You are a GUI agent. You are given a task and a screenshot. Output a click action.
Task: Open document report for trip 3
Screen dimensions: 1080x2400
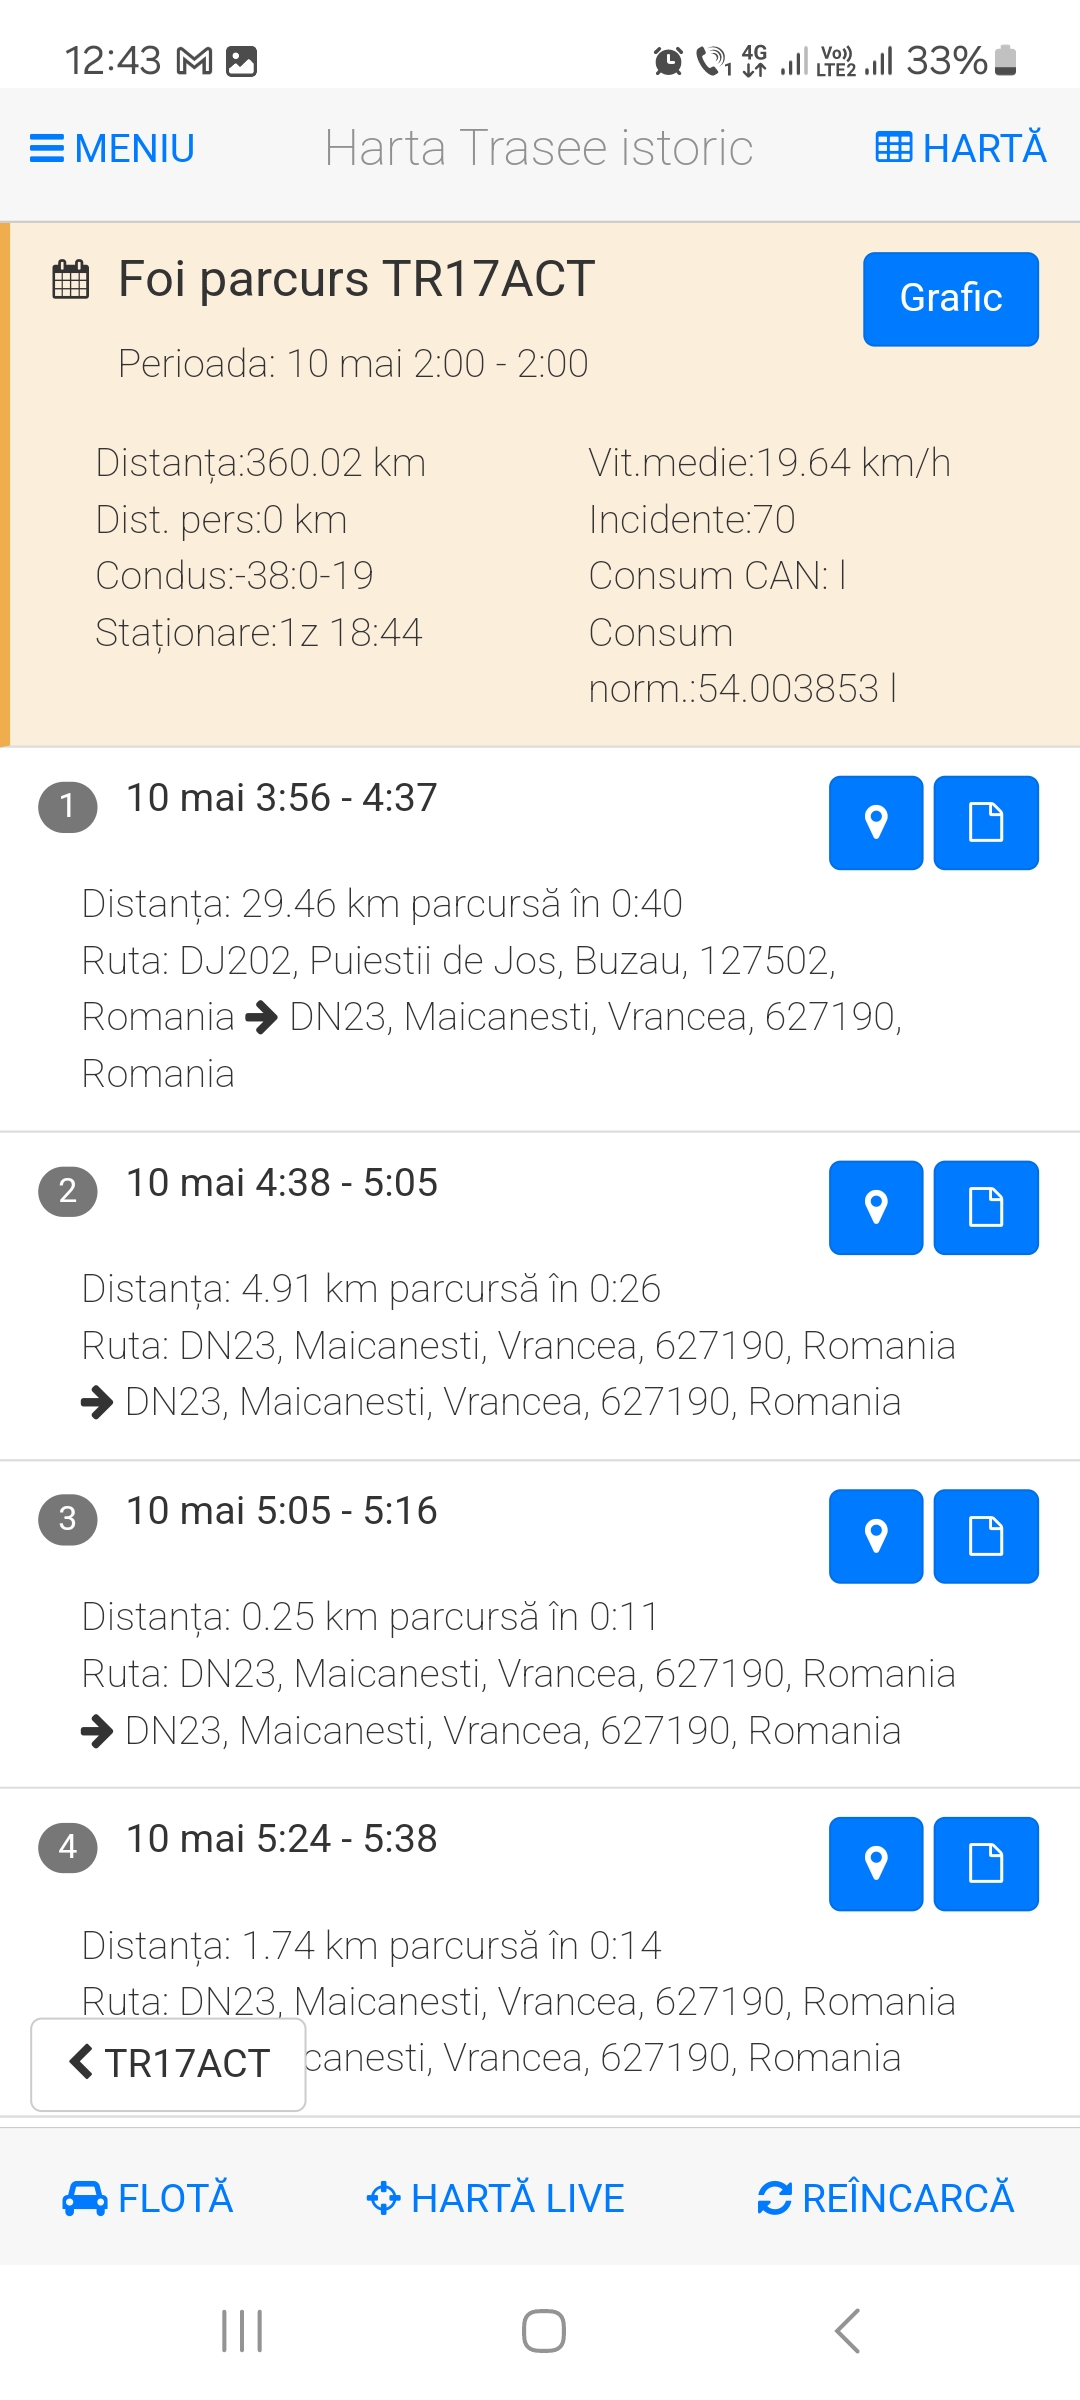click(x=985, y=1536)
